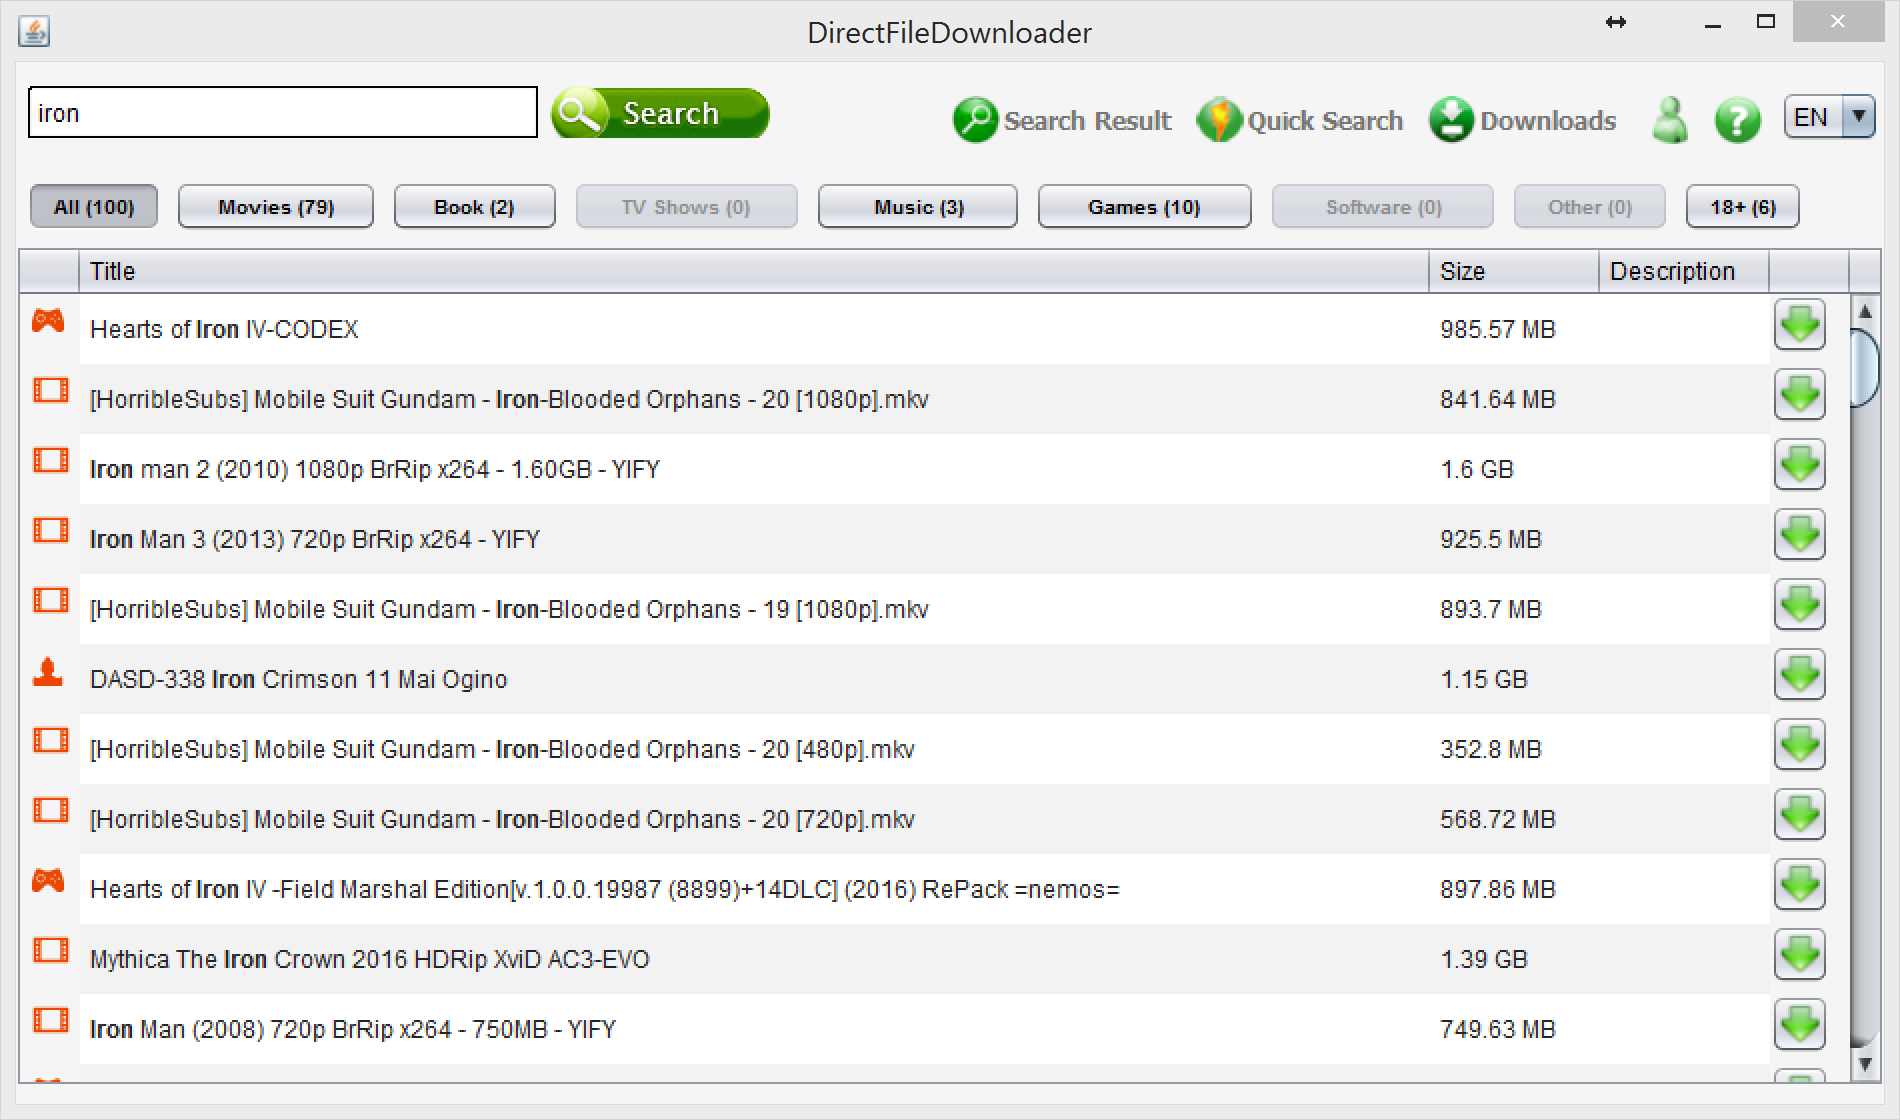
Task: Open the help question mark icon
Action: (x=1738, y=120)
